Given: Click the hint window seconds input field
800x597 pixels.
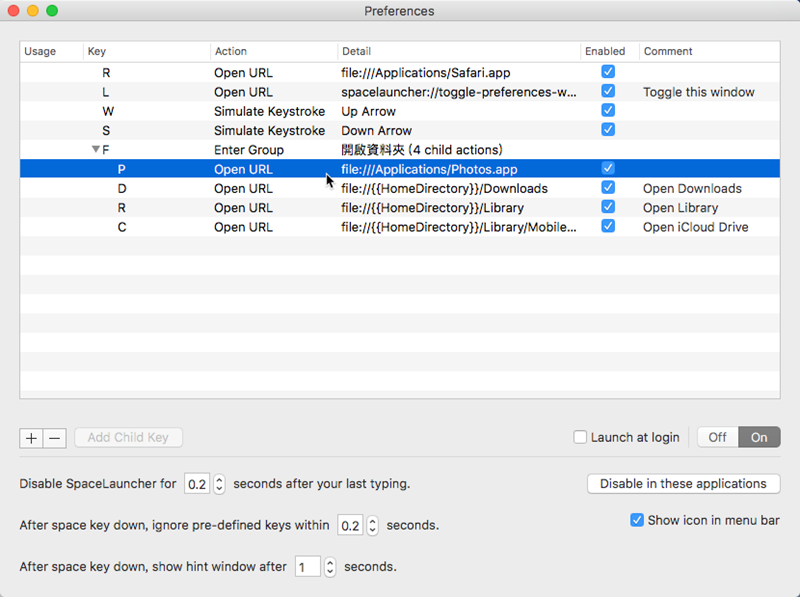Looking at the screenshot, I should (x=307, y=567).
